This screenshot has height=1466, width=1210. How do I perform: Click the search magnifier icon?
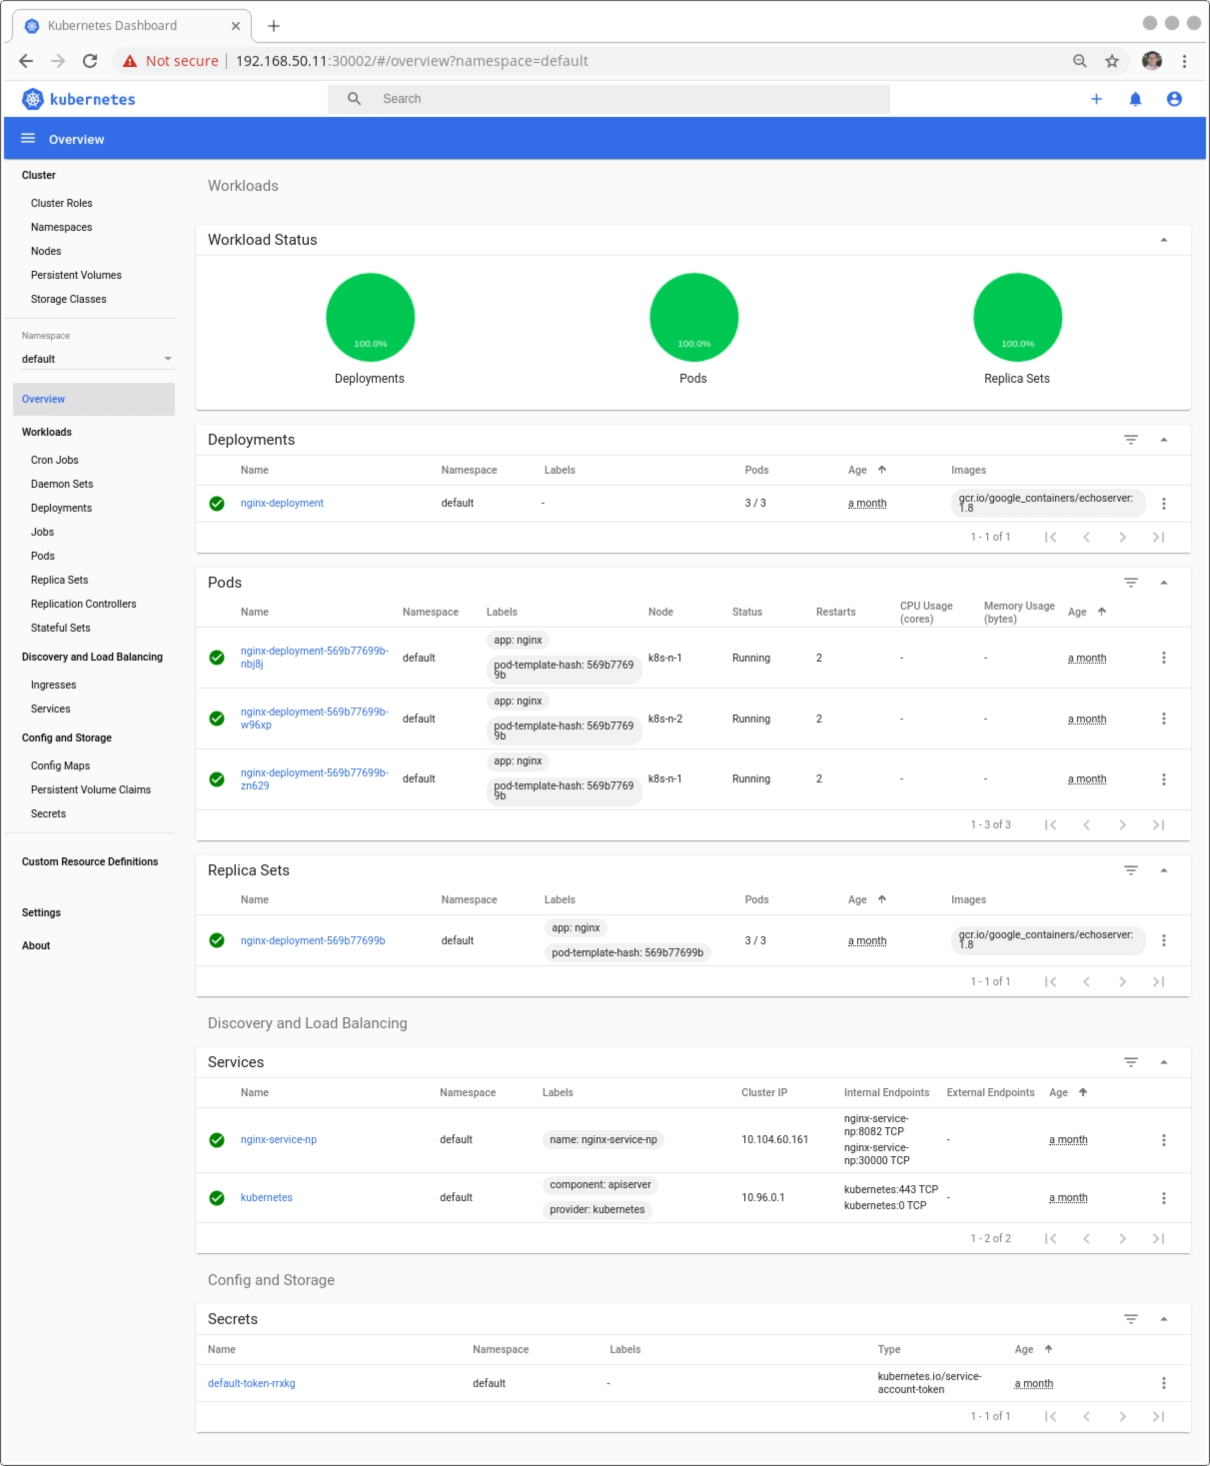click(353, 99)
